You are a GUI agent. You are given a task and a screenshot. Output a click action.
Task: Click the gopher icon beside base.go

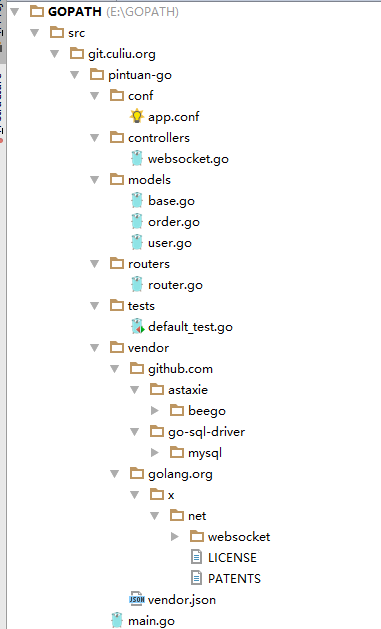coord(137,200)
